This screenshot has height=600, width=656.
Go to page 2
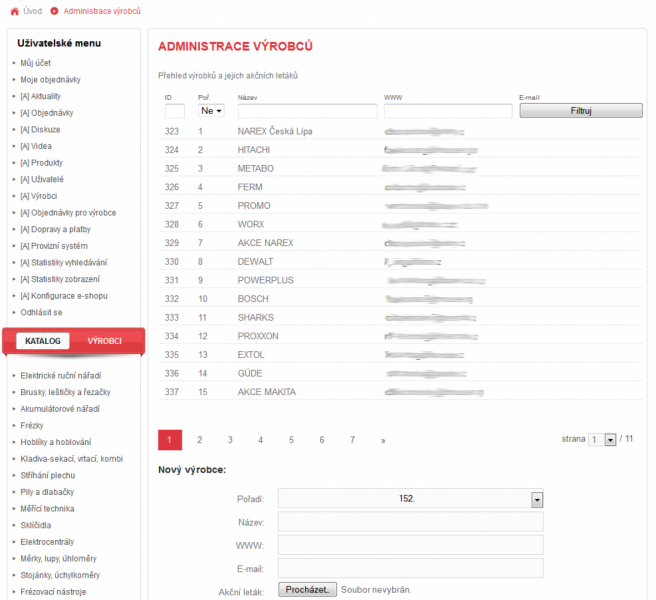click(200, 440)
